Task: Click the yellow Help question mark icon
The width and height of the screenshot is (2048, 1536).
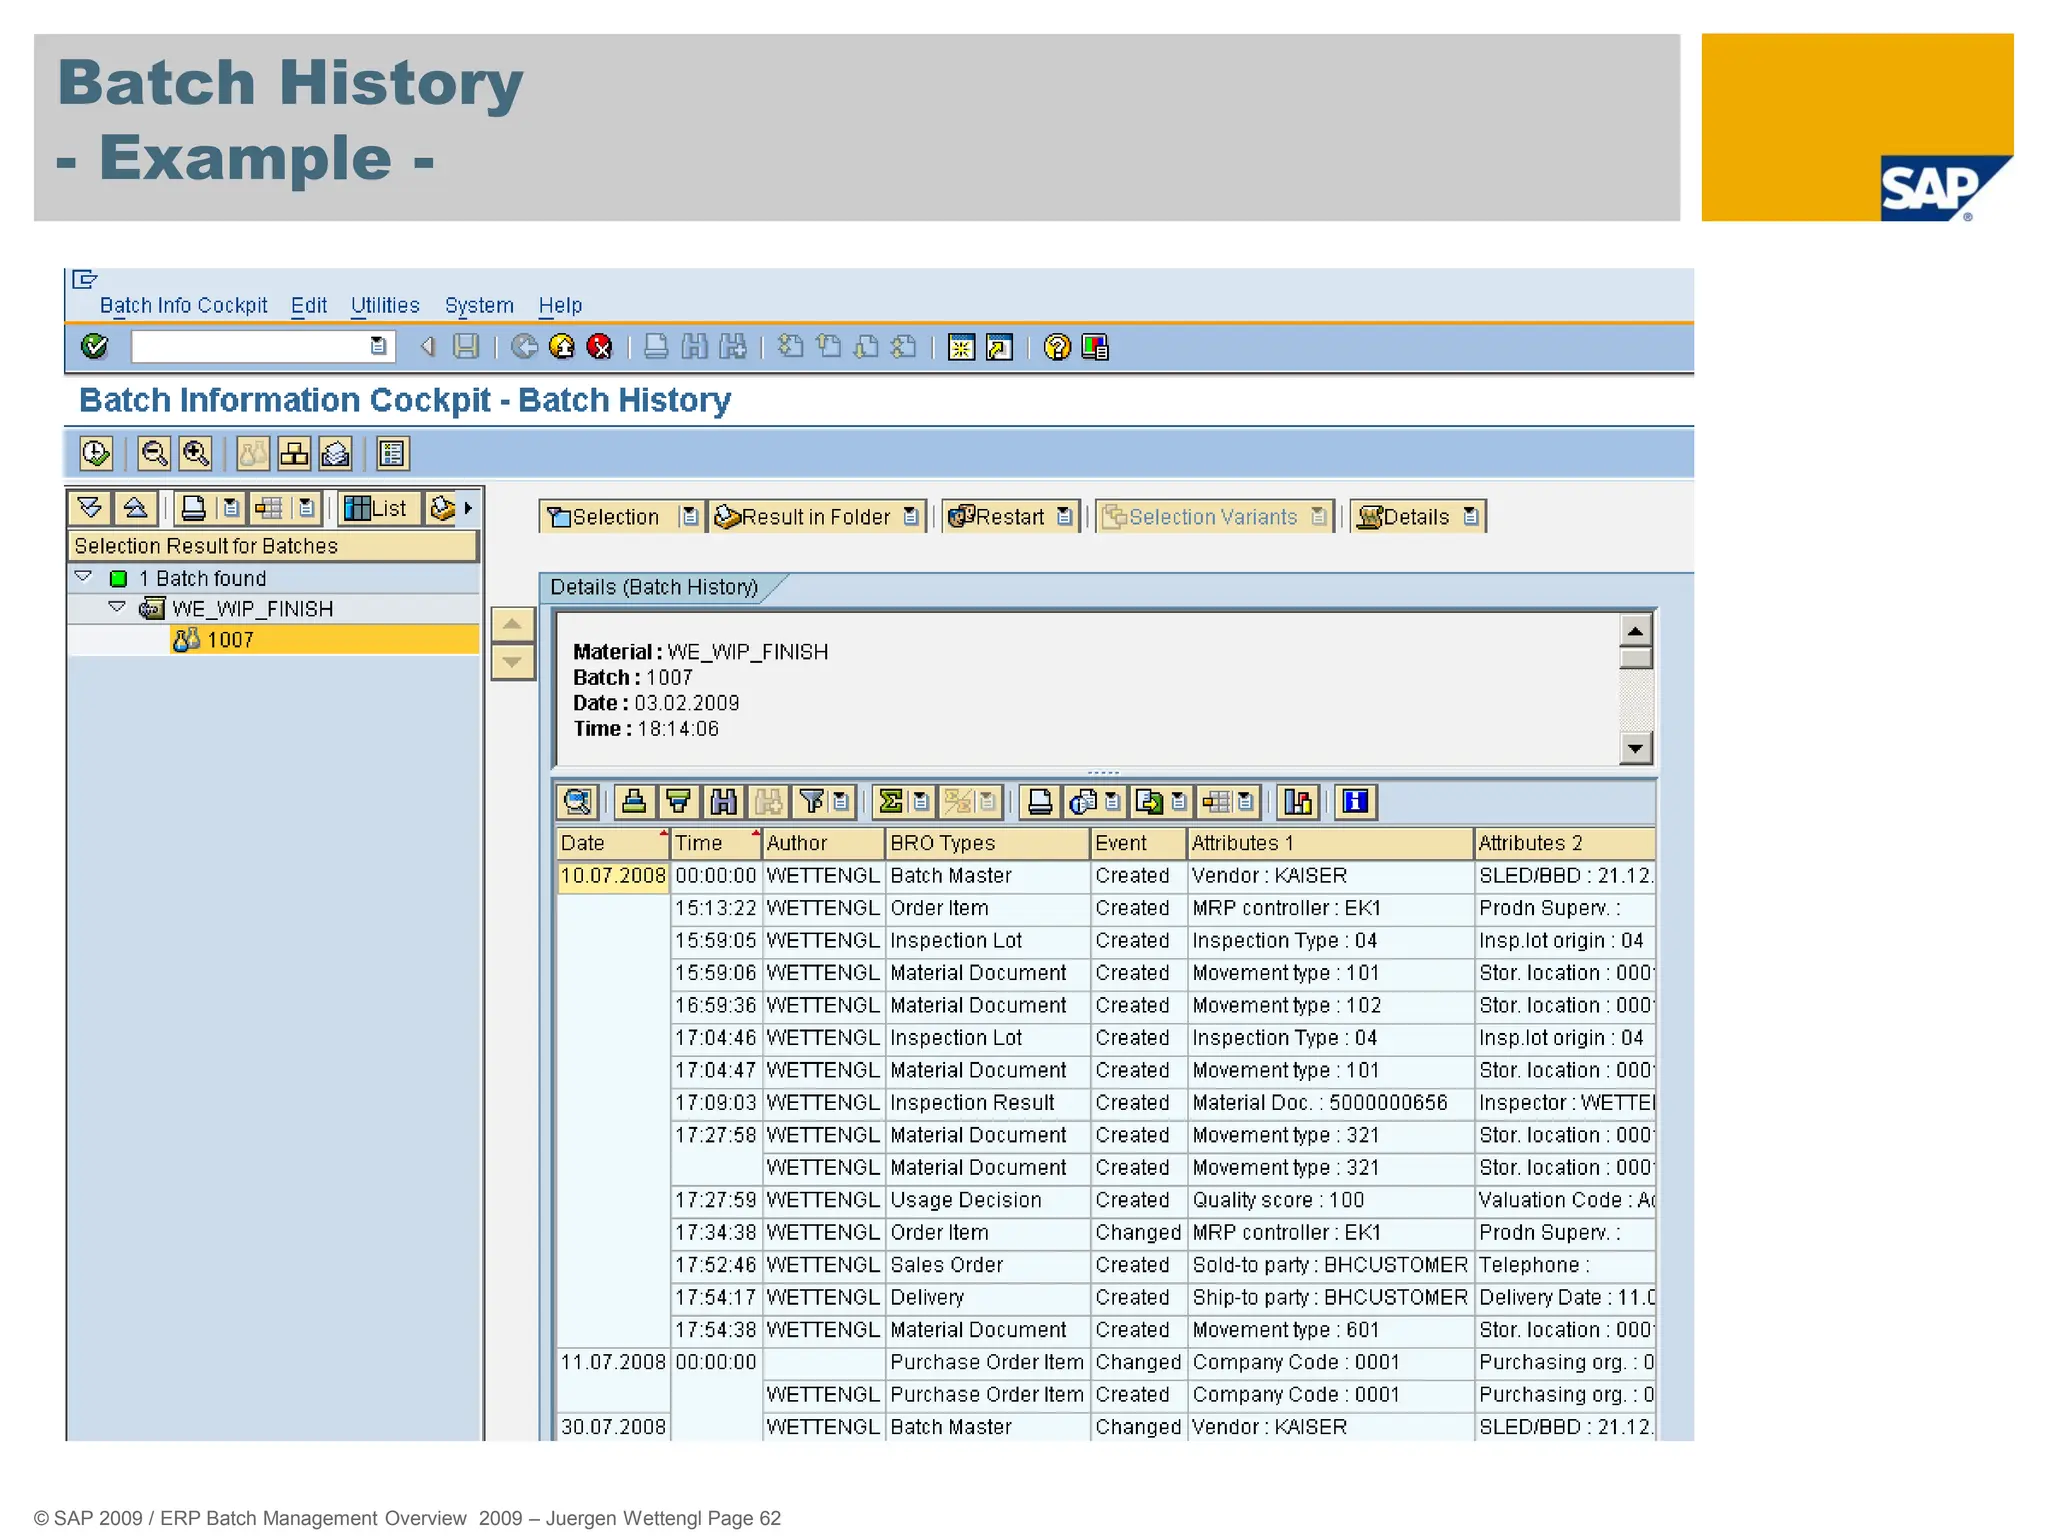Action: click(x=1057, y=347)
